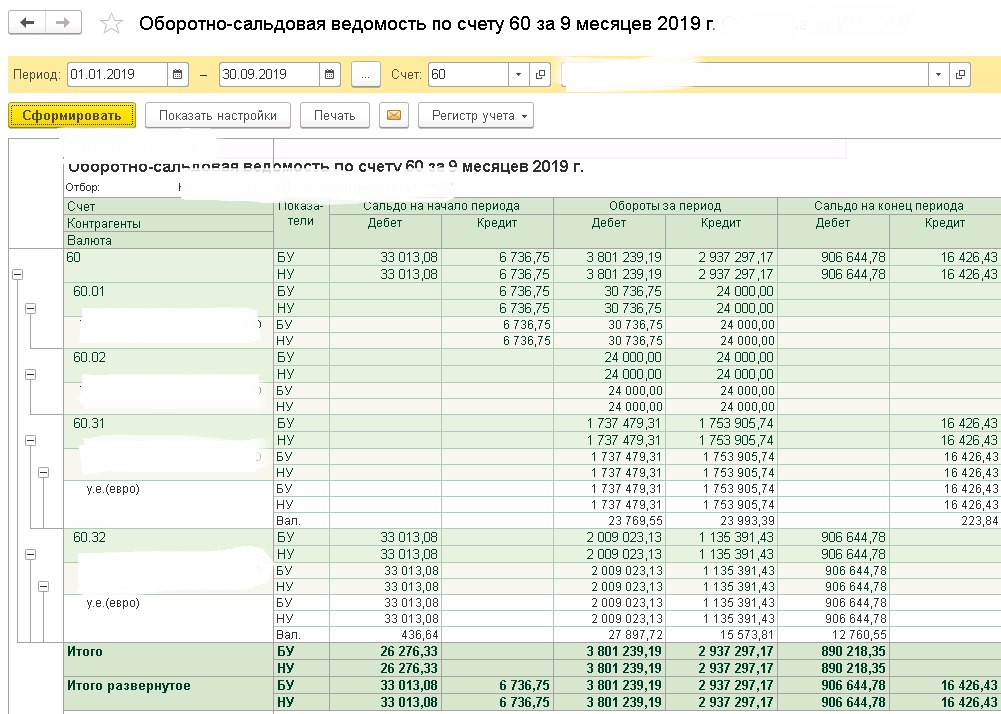Select cell 12 760,55 closing currency balance
Image resolution: width=1001 pixels, height=714 pixels.
[833, 635]
